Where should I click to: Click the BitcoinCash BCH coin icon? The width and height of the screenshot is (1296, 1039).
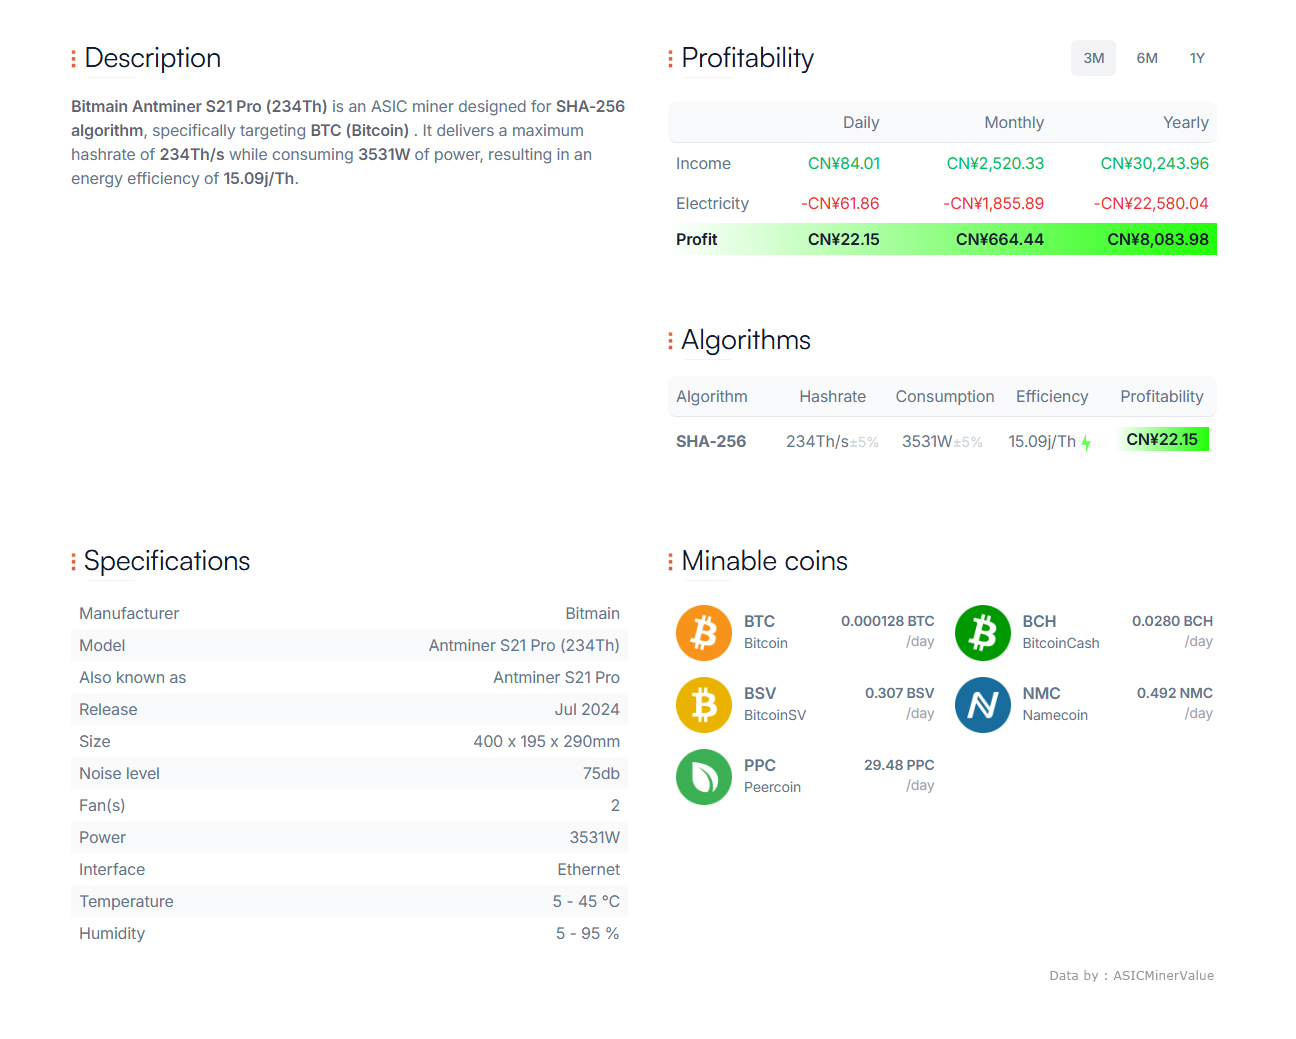(983, 633)
